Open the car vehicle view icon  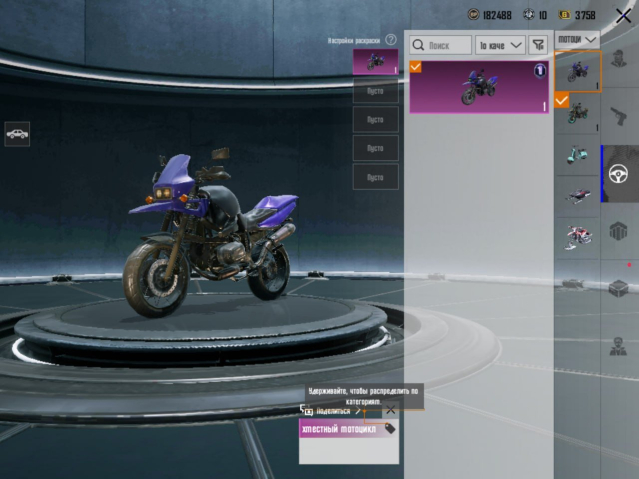pos(17,134)
